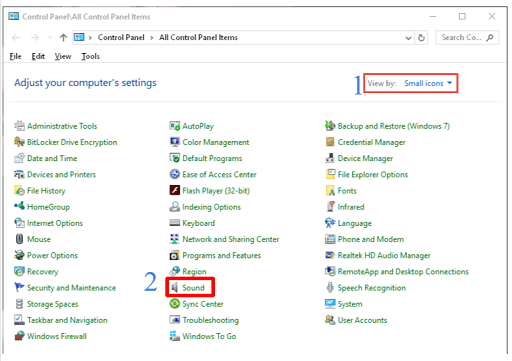
Task: Open Default Programs link
Action: [212, 158]
